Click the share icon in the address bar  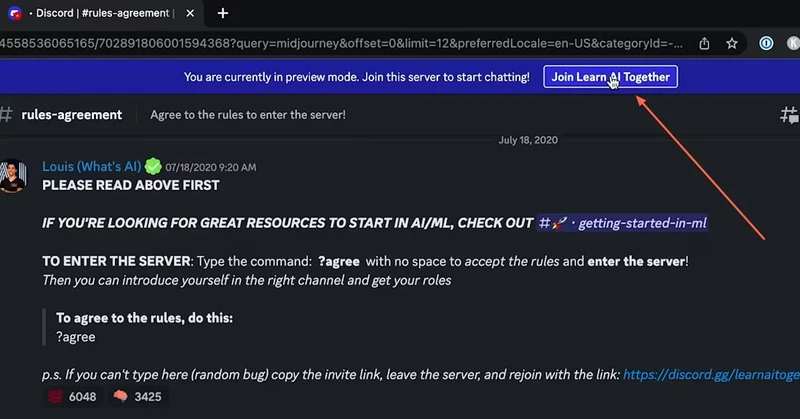click(x=705, y=43)
